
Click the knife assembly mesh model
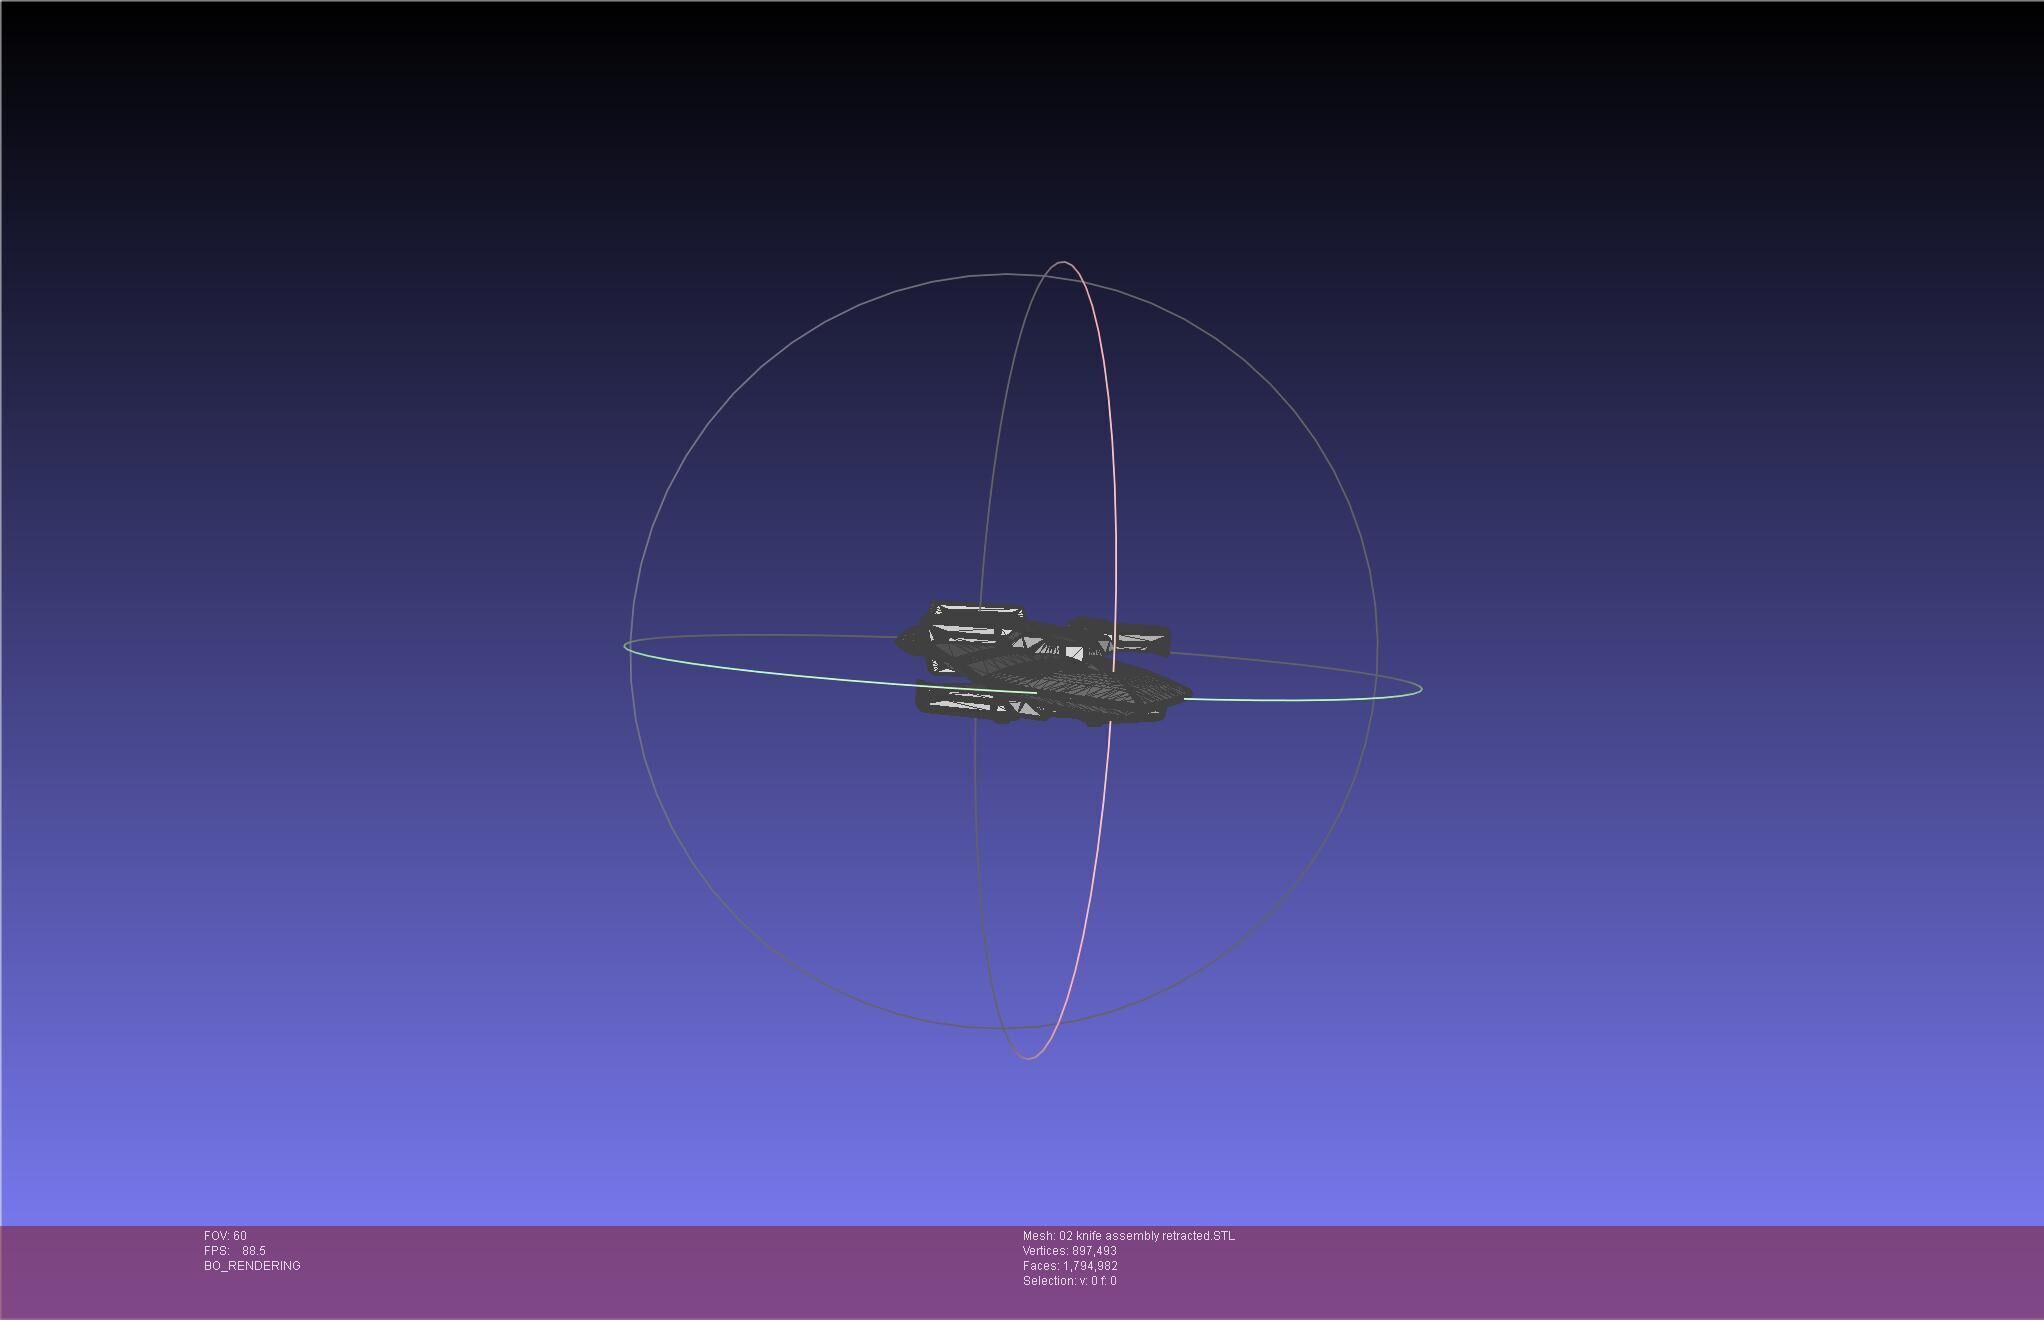point(1042,664)
